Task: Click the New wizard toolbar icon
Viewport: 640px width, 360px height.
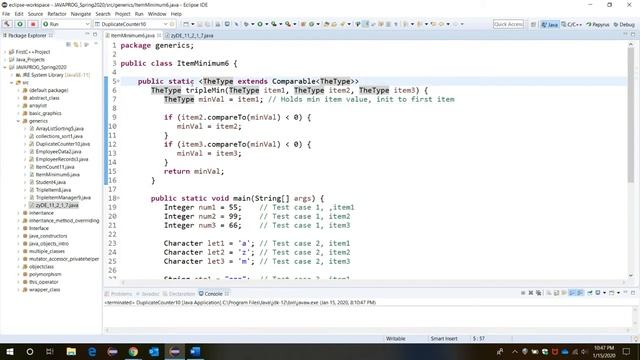Action: coord(186,24)
